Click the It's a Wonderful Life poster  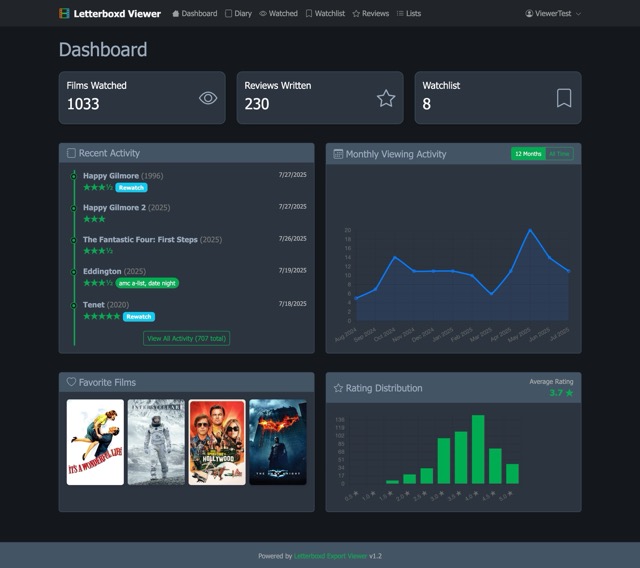click(x=95, y=442)
